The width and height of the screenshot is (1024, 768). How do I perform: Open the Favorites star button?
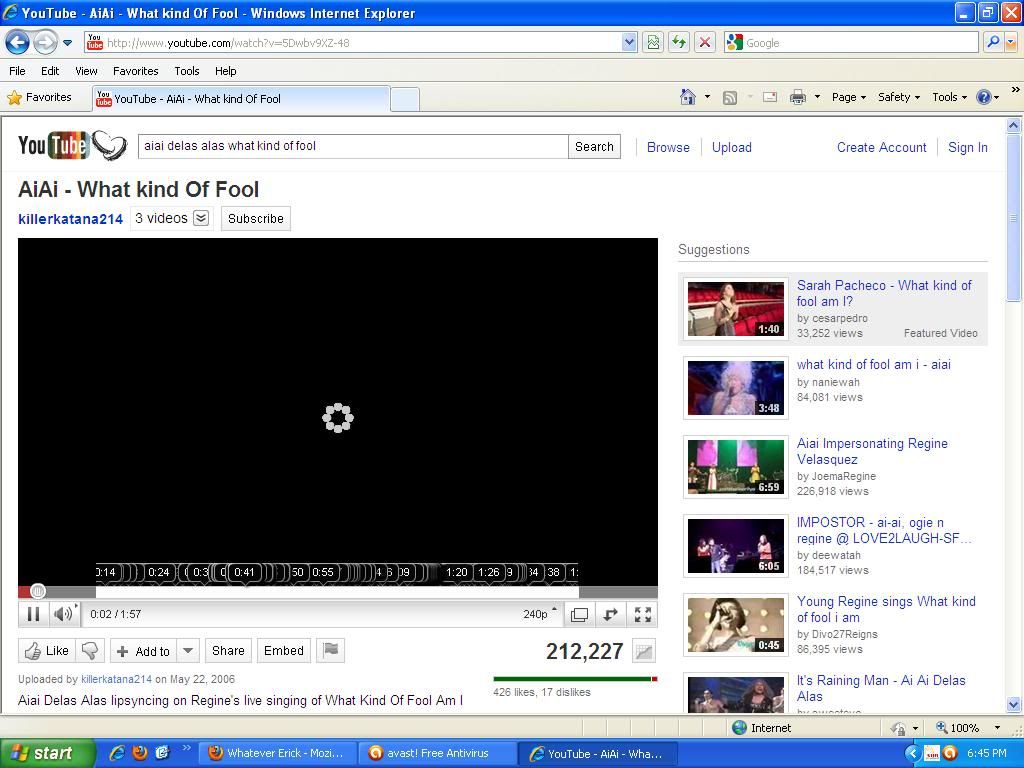pyautogui.click(x=39, y=98)
